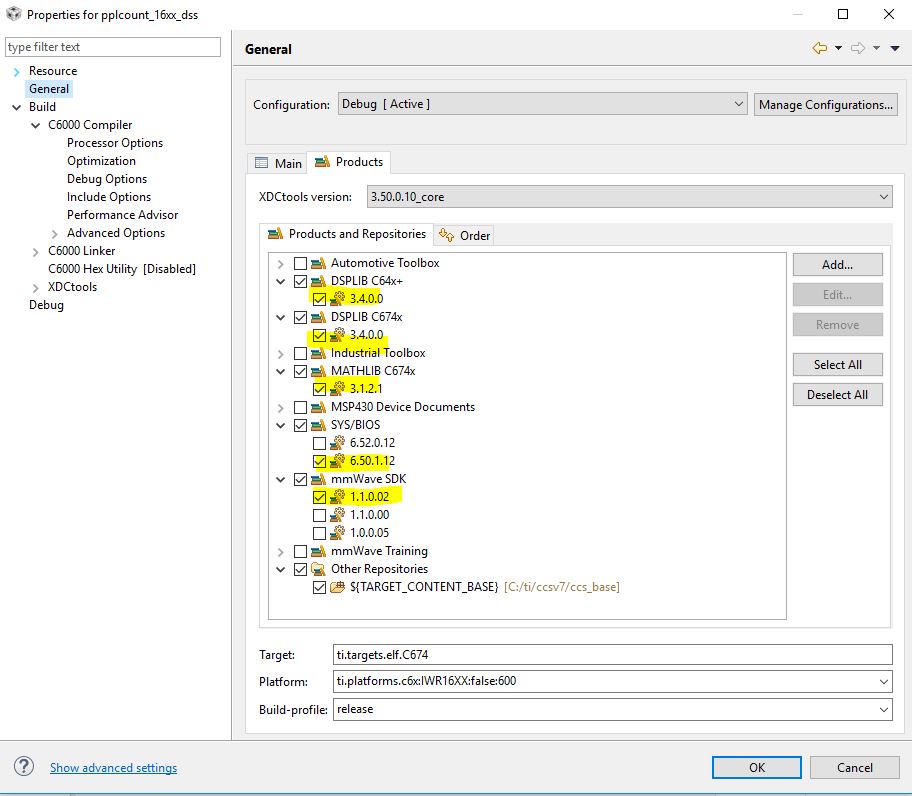The image size is (912, 796).
Task: Uncheck the SYS/BIOS 6.50.1.12 checkbox
Action: (319, 462)
